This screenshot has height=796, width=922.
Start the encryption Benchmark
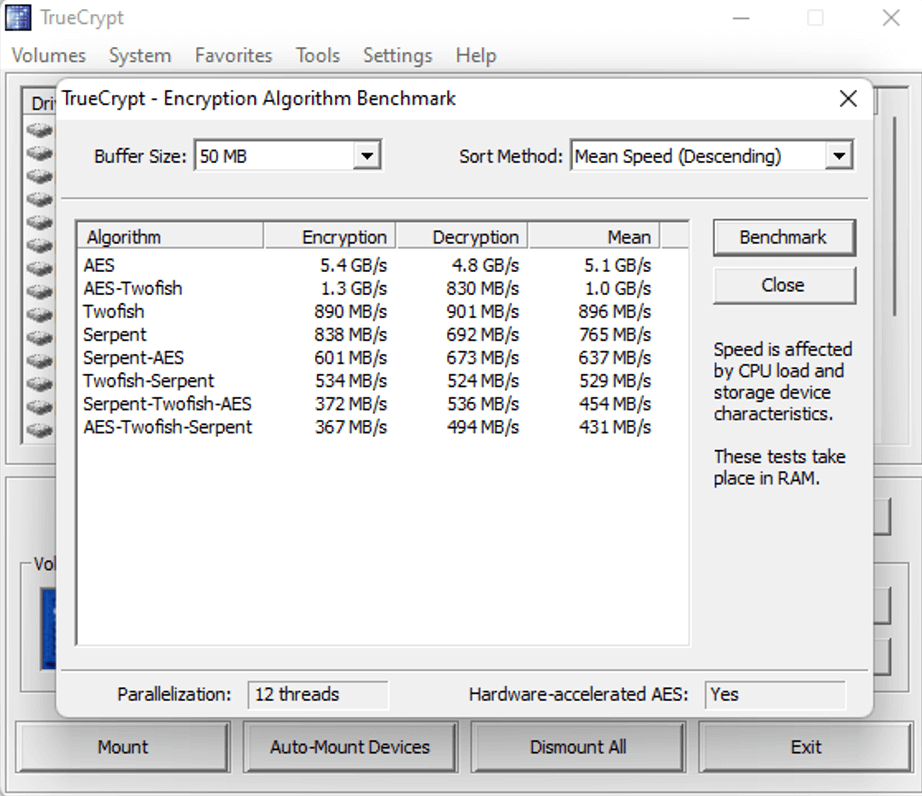pyautogui.click(x=783, y=237)
